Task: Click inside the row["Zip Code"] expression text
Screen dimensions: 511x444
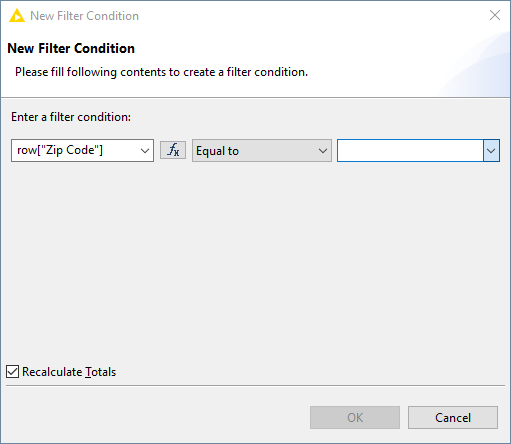Action: (x=60, y=150)
